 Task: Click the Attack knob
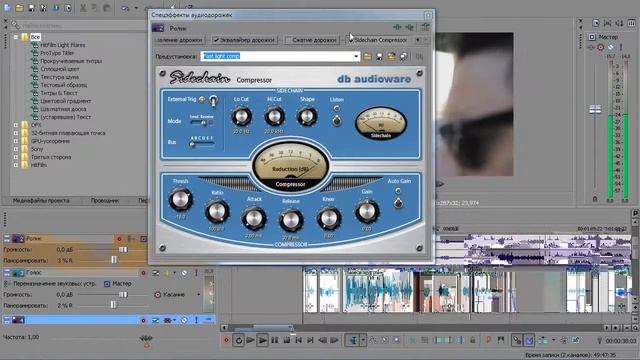pyautogui.click(x=254, y=218)
